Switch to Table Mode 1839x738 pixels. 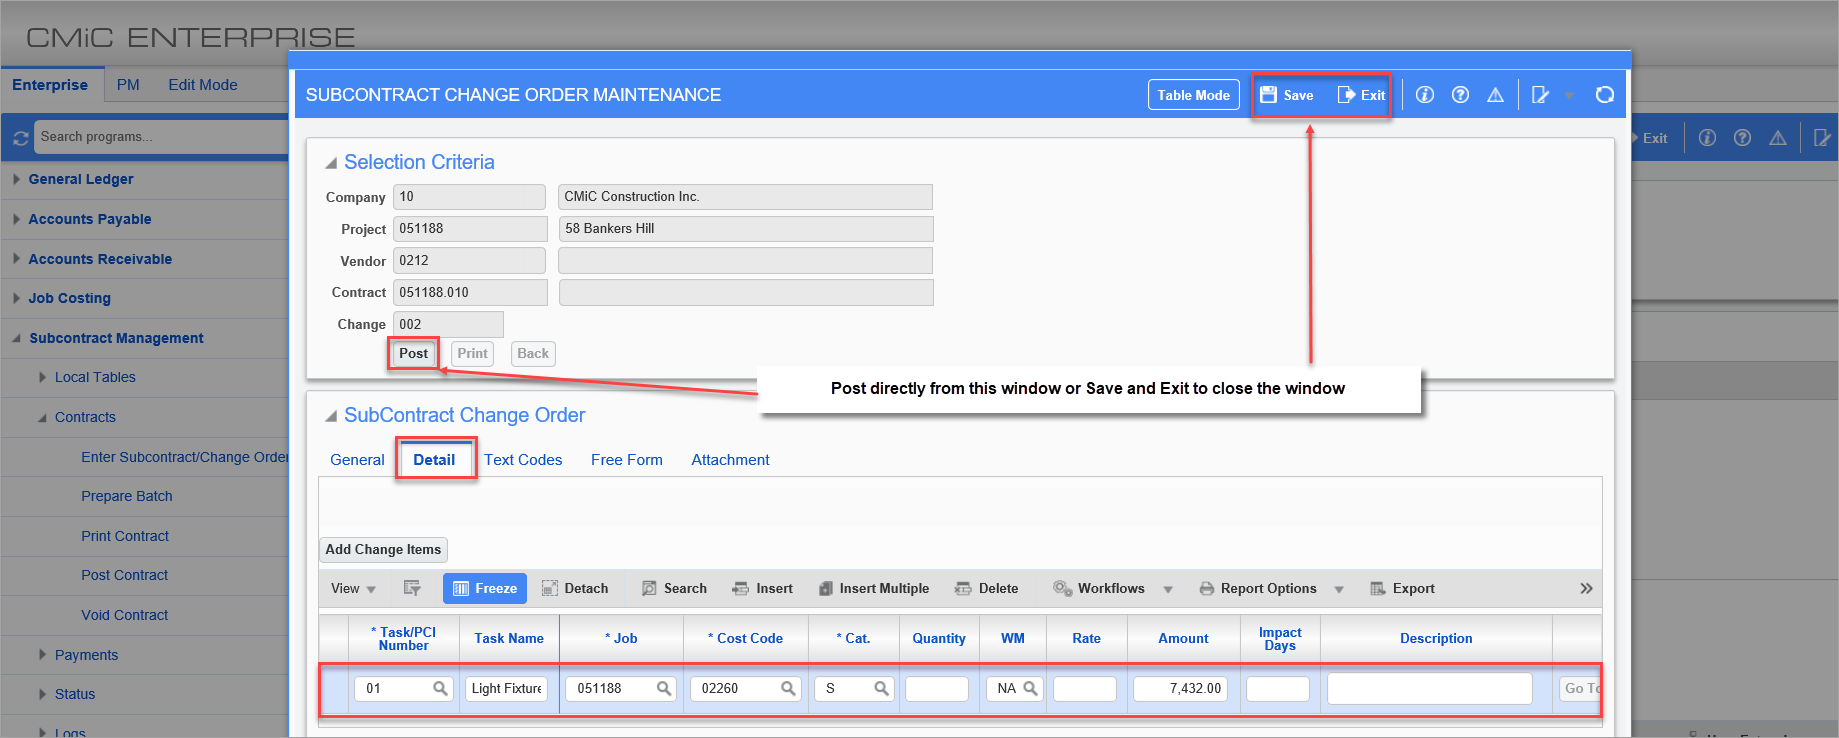1193,95
